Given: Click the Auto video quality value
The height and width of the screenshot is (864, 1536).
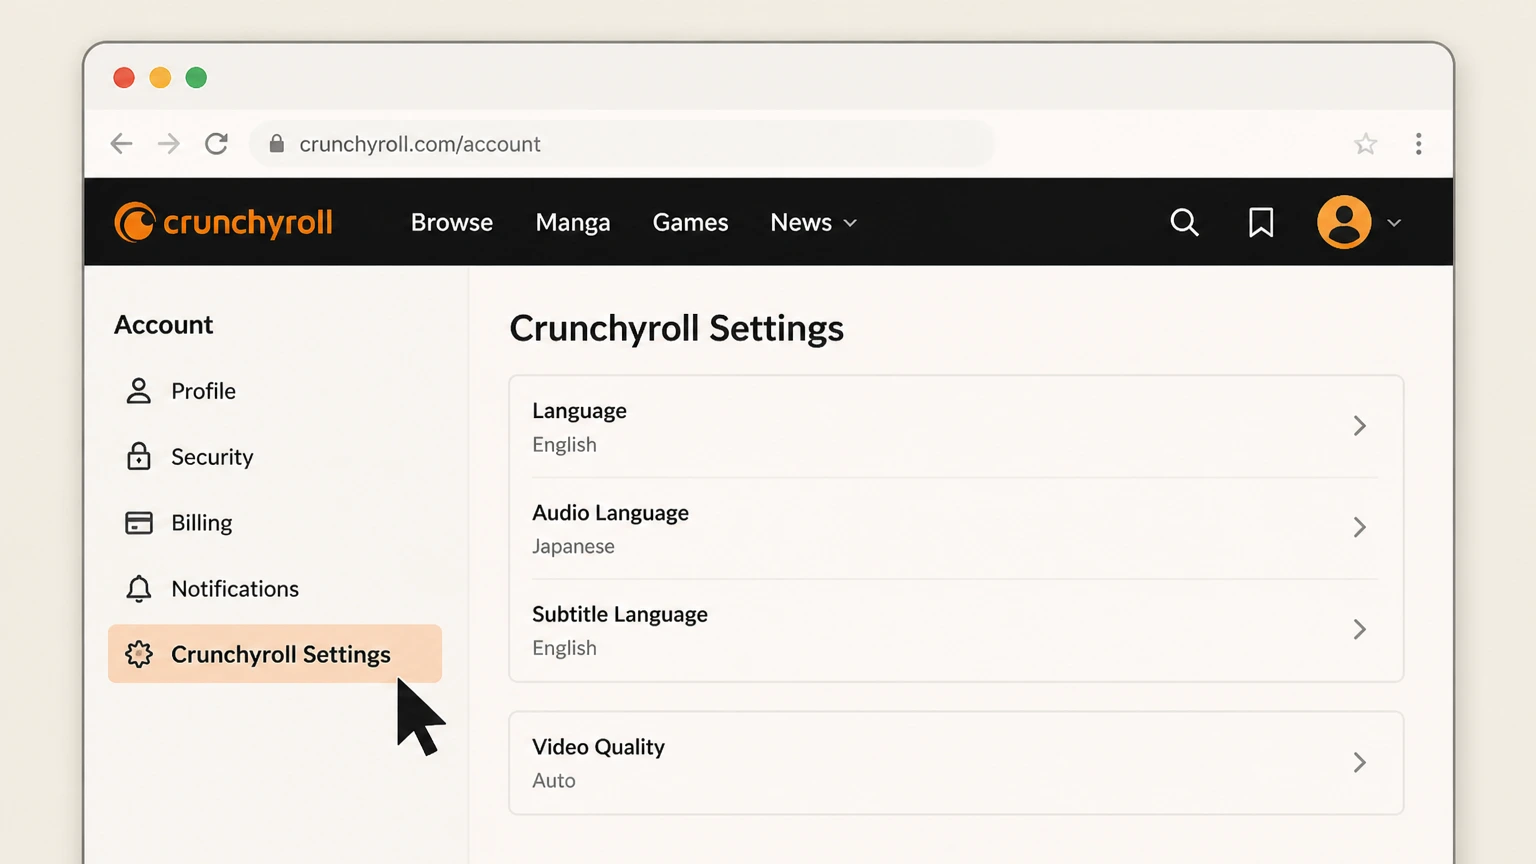Looking at the screenshot, I should coord(554,781).
